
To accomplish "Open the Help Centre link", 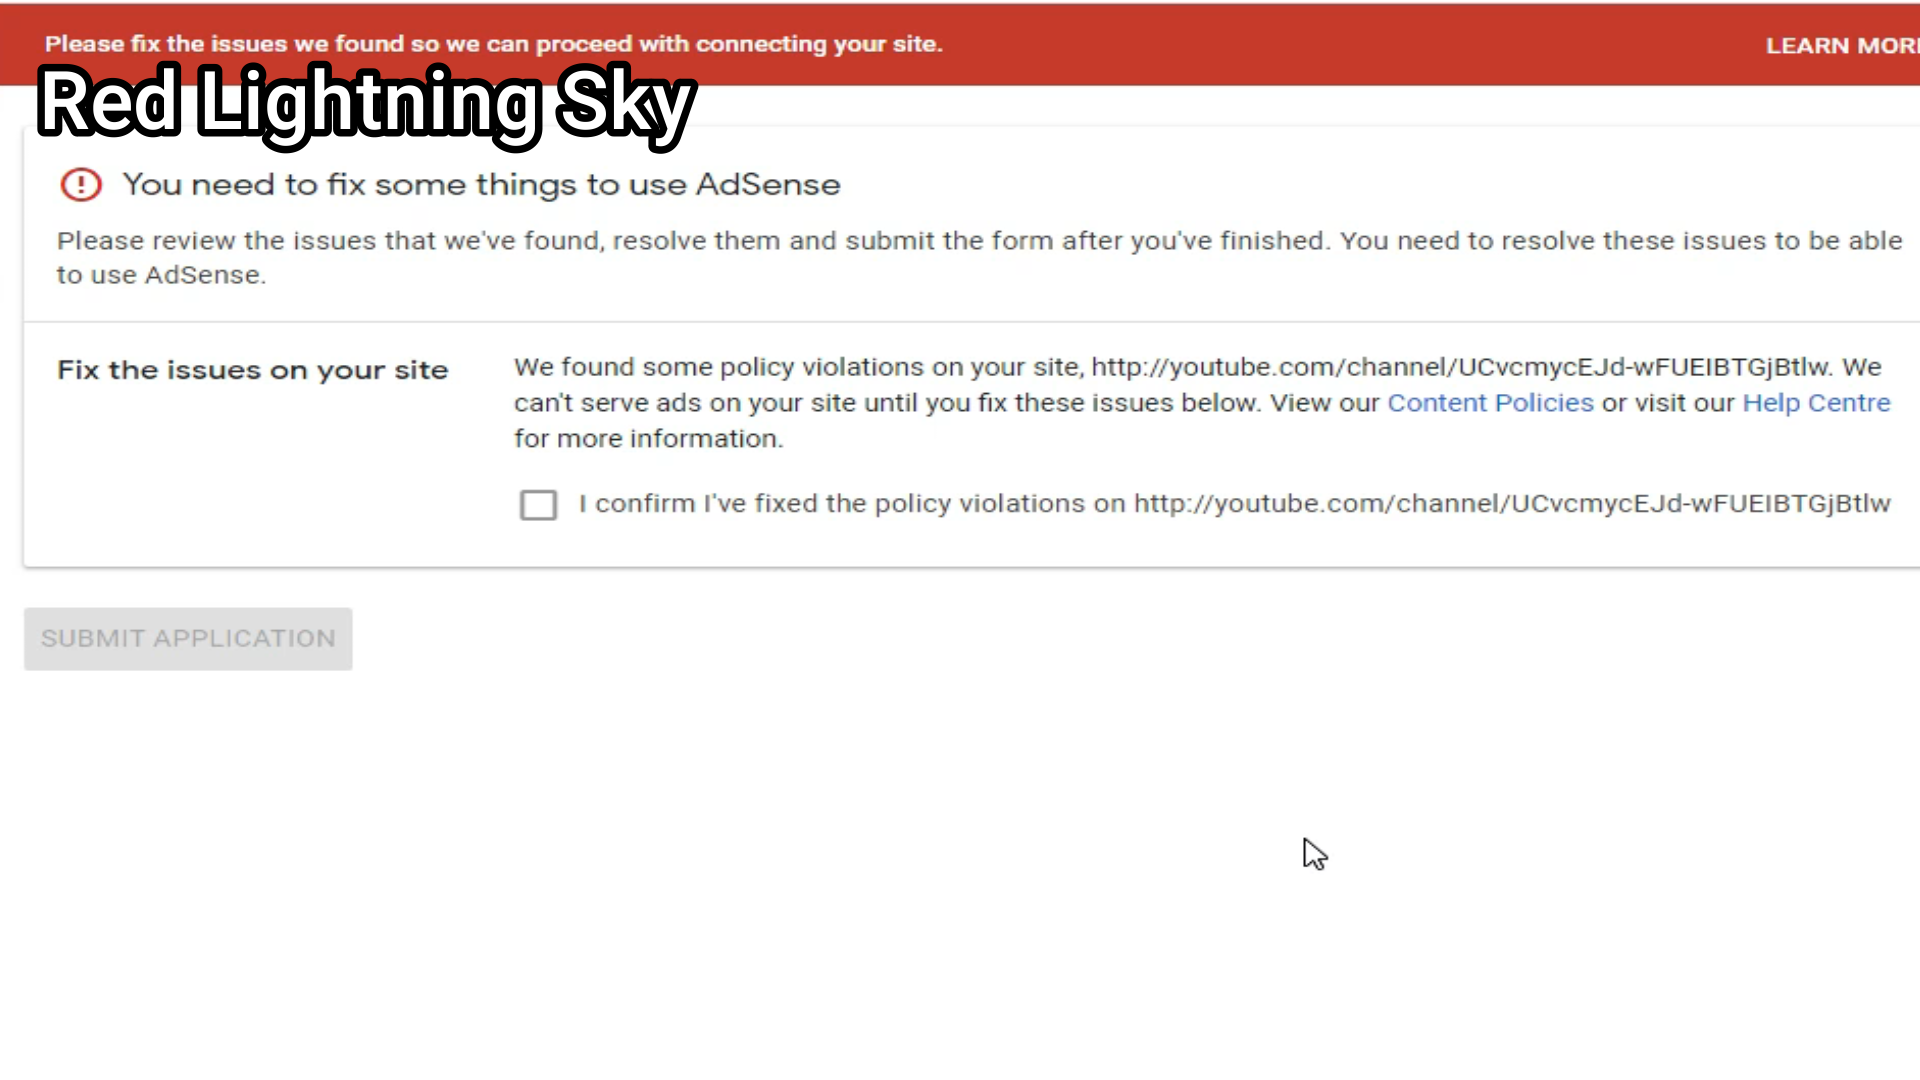I will (1816, 403).
